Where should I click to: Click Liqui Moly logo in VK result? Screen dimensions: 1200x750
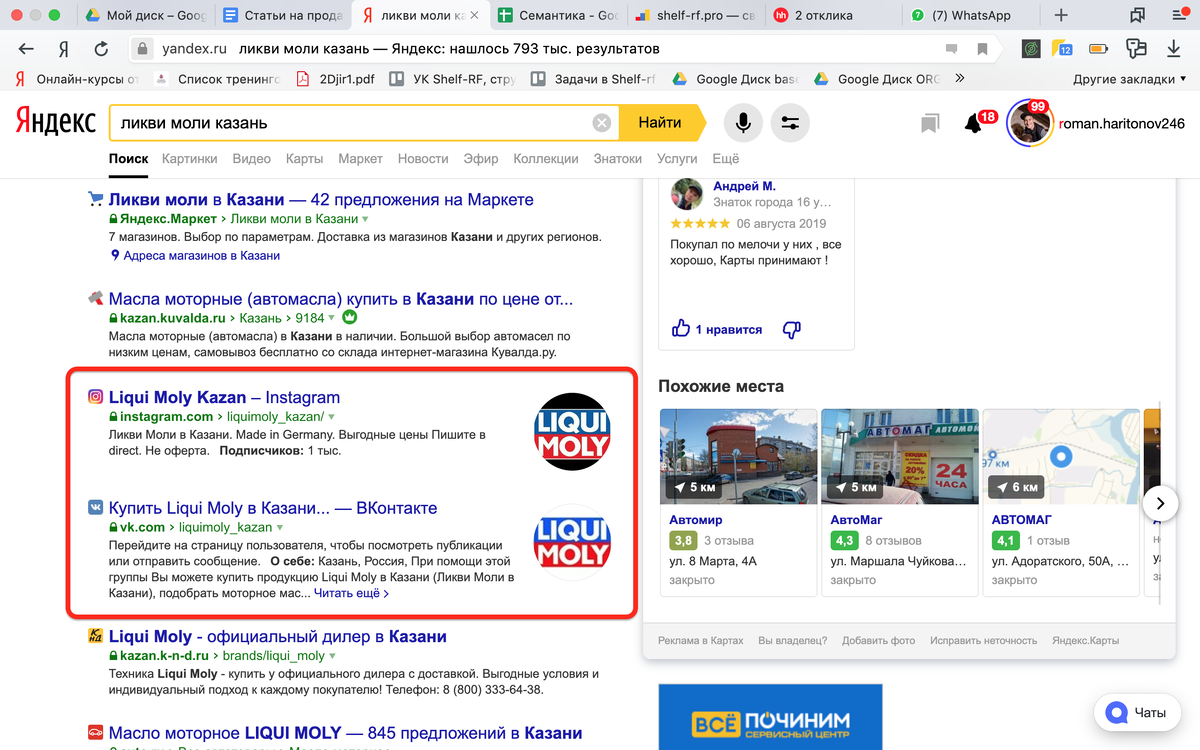coord(571,543)
